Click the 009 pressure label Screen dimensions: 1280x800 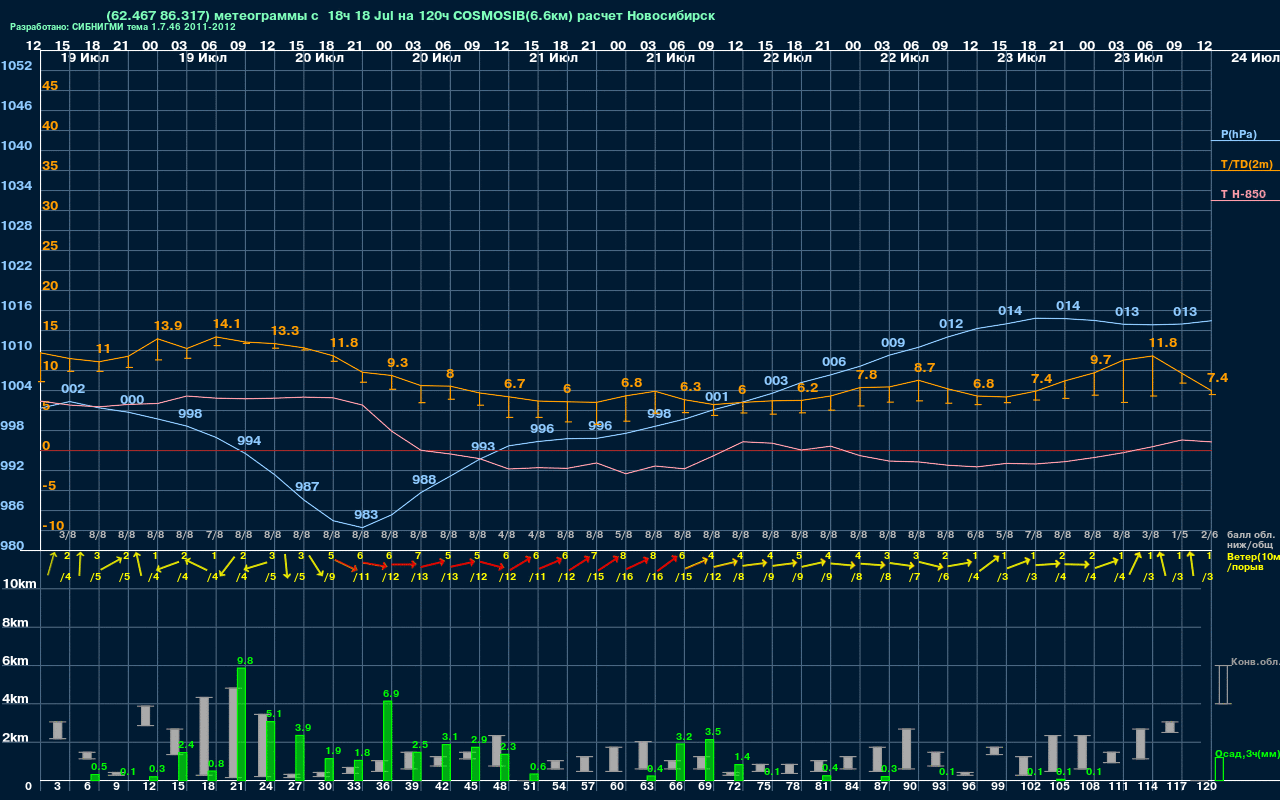[x=893, y=343]
